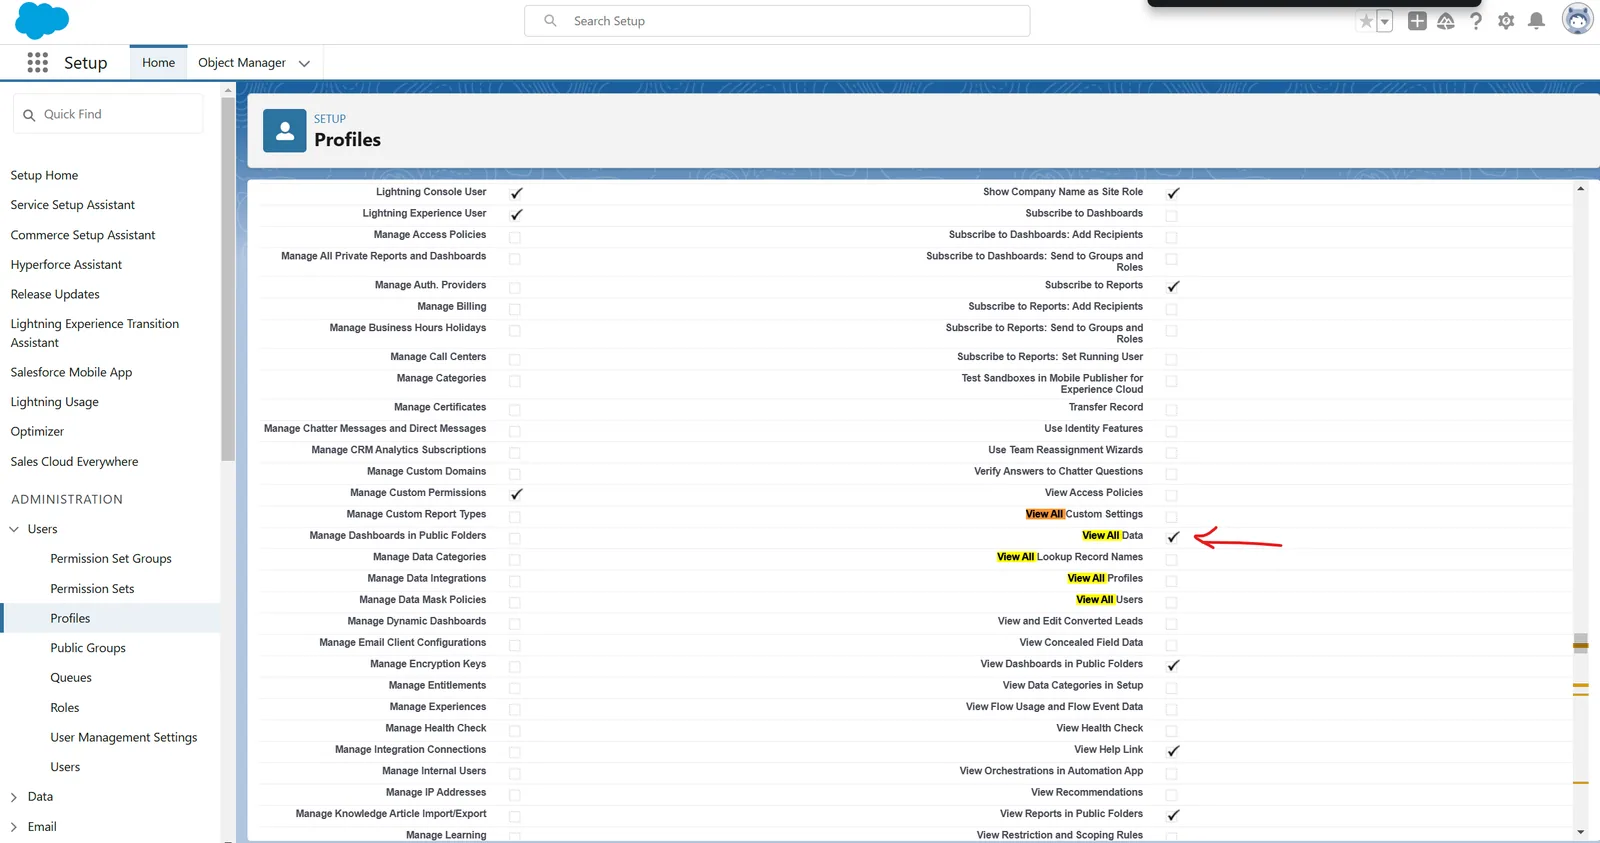Click the page scrollbar down arrow
This screenshot has width=1600, height=843.
(1580, 832)
